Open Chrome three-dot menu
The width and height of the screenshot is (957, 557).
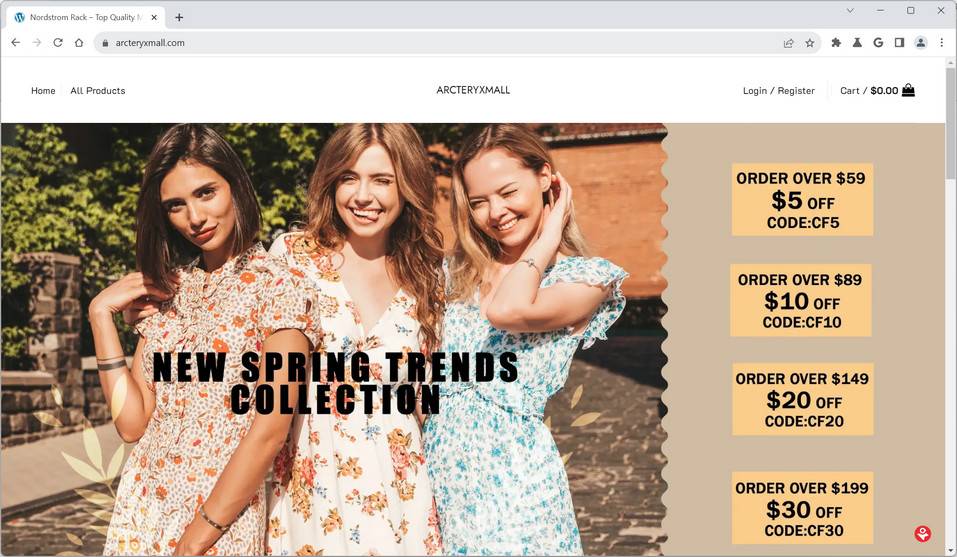tap(942, 43)
